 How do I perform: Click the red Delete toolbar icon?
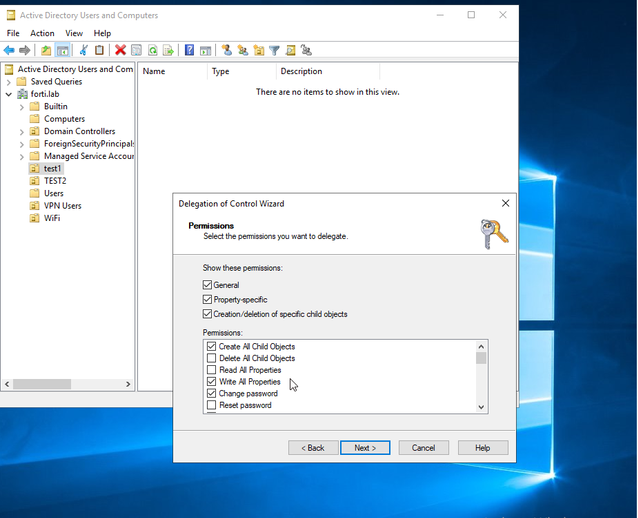120,50
